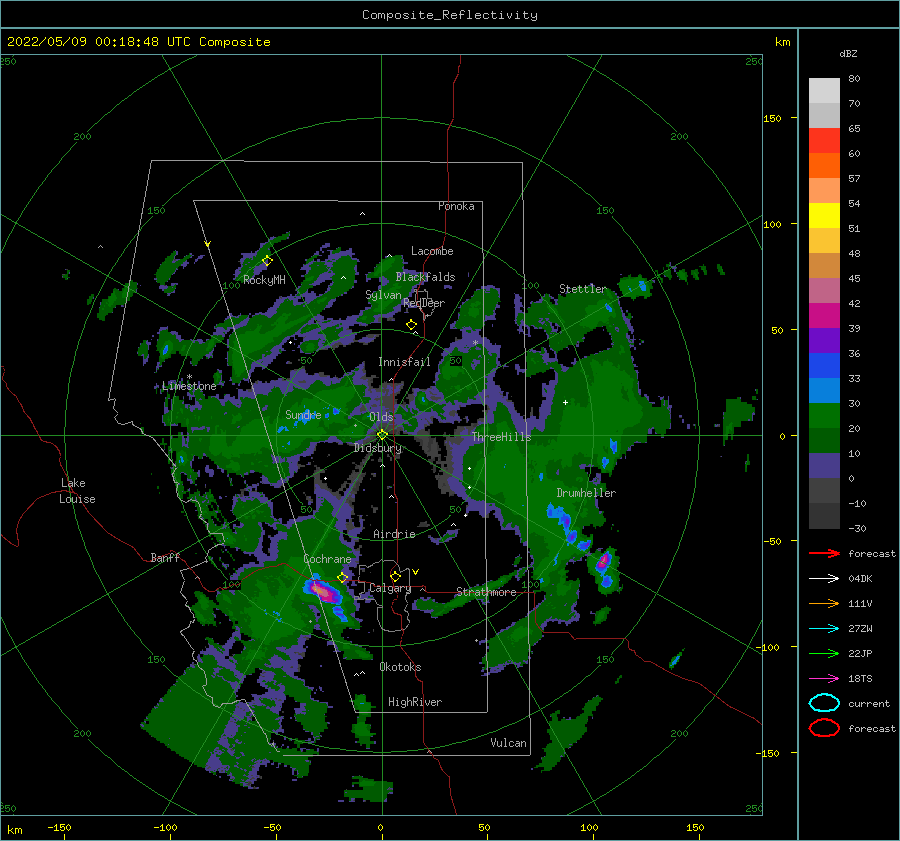Click the 150 tick on right axis
This screenshot has height=841, width=900.
click(x=773, y=118)
